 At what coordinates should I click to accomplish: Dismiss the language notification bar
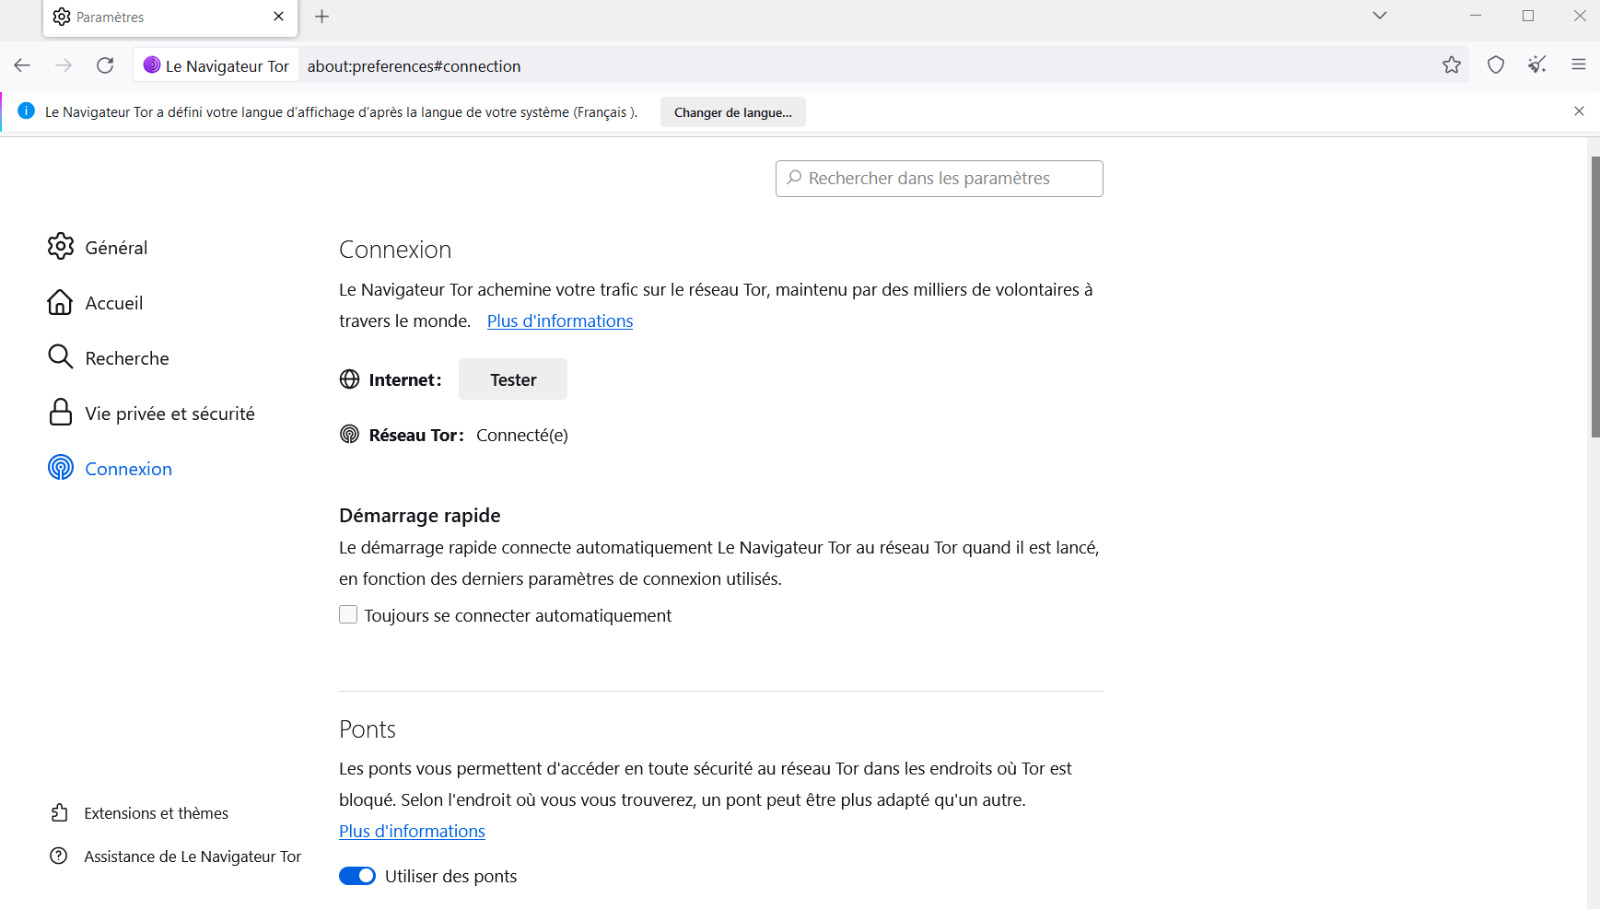pos(1579,111)
